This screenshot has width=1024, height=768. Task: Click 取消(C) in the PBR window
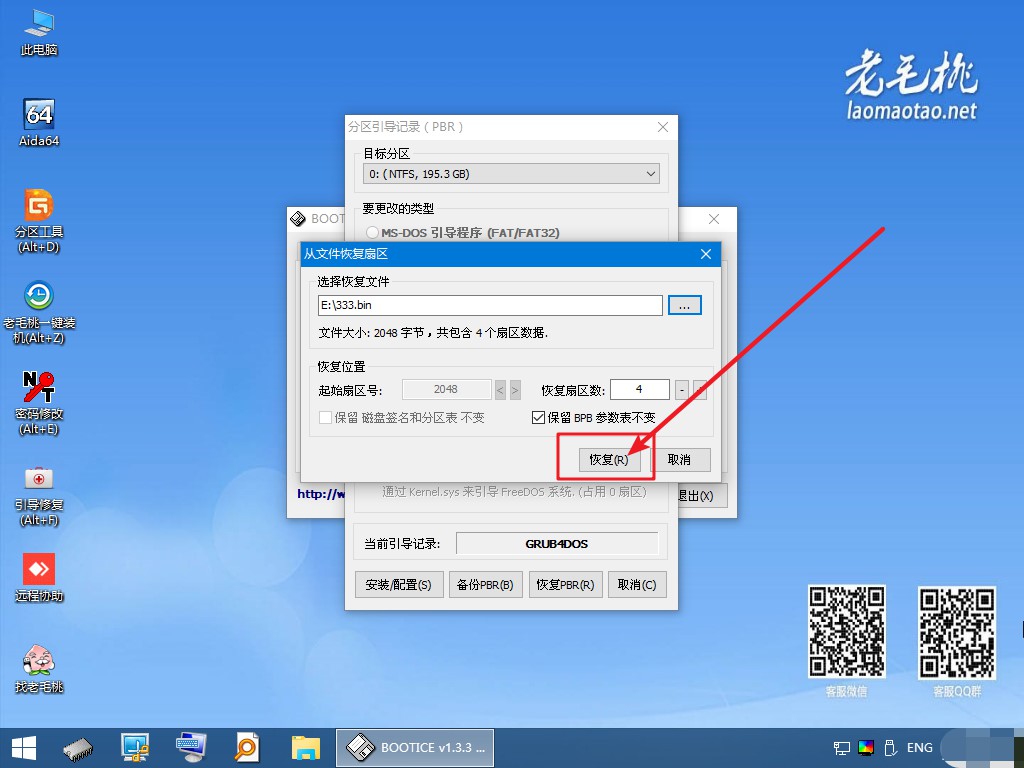637,584
